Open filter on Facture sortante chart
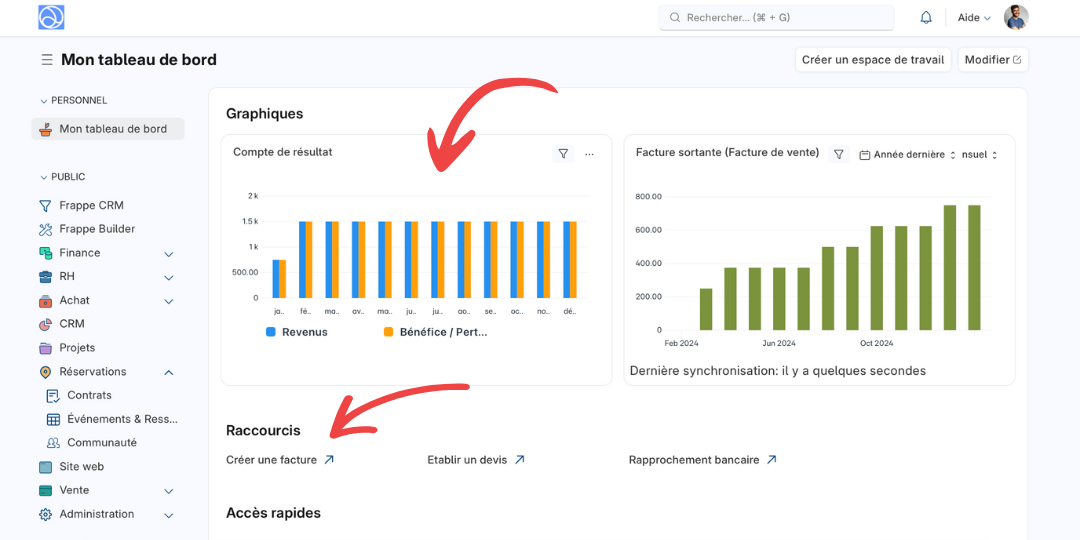Screen dimensions: 1080x540 coord(838,154)
